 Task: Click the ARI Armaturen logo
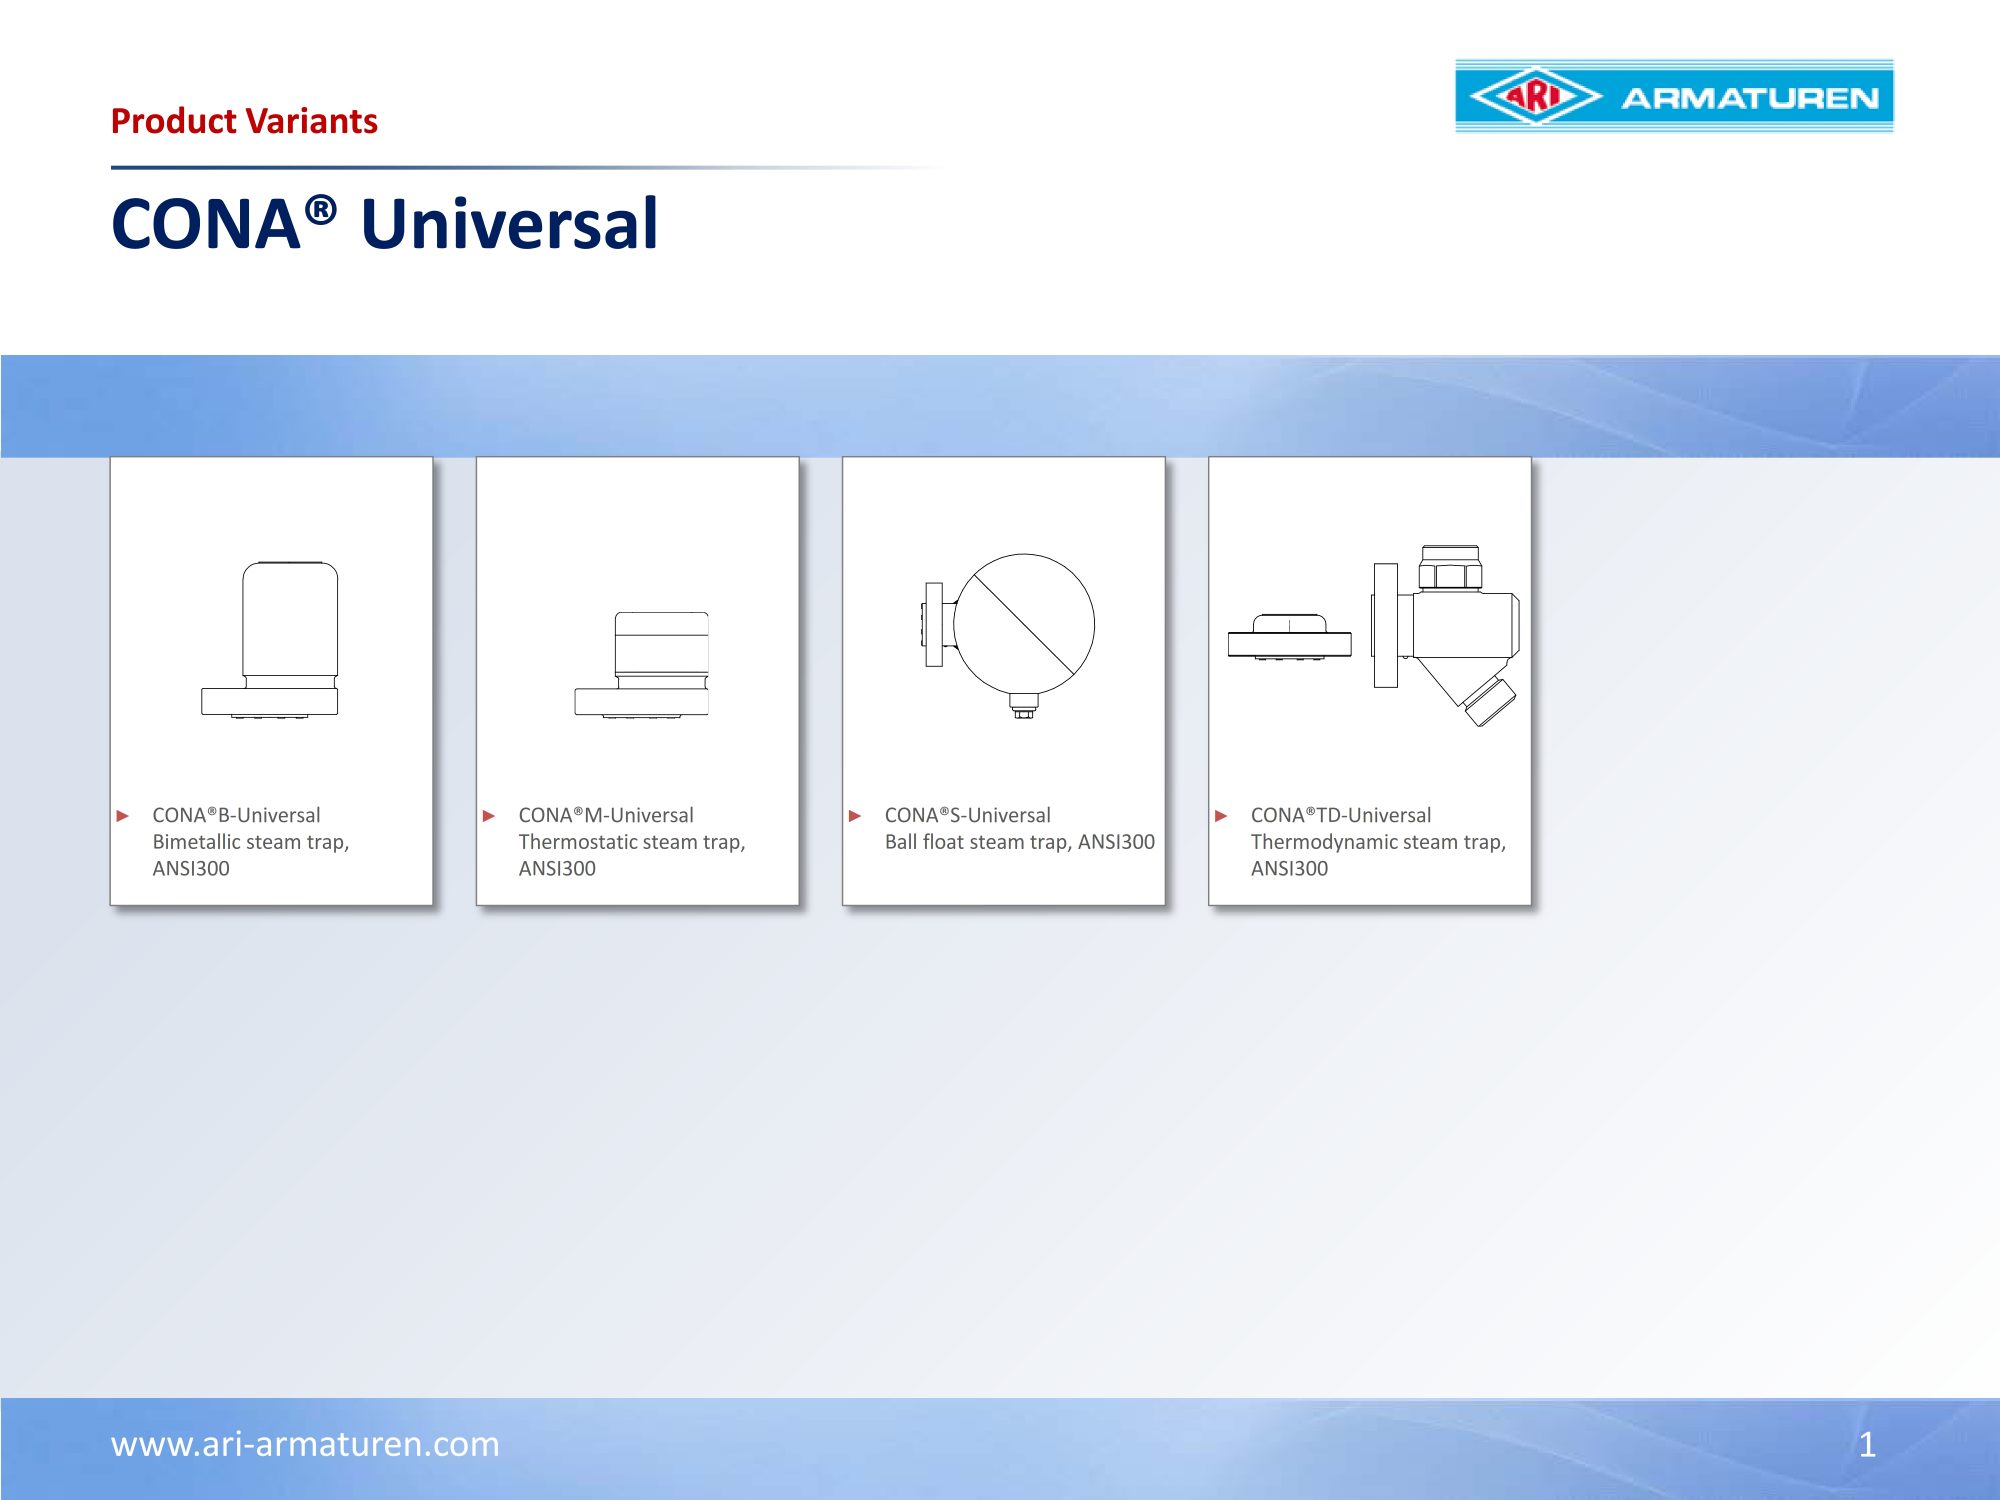coord(1674,96)
